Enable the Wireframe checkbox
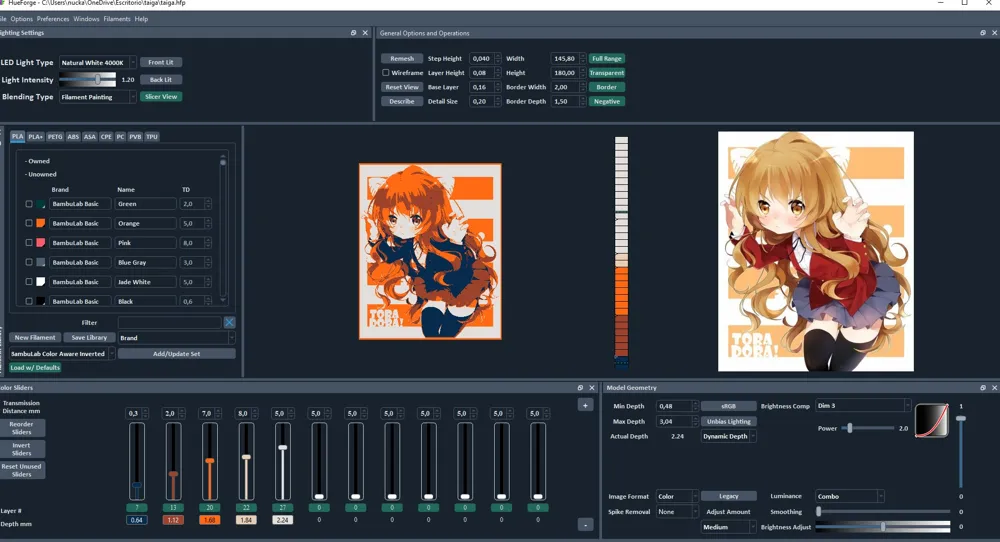 386,73
